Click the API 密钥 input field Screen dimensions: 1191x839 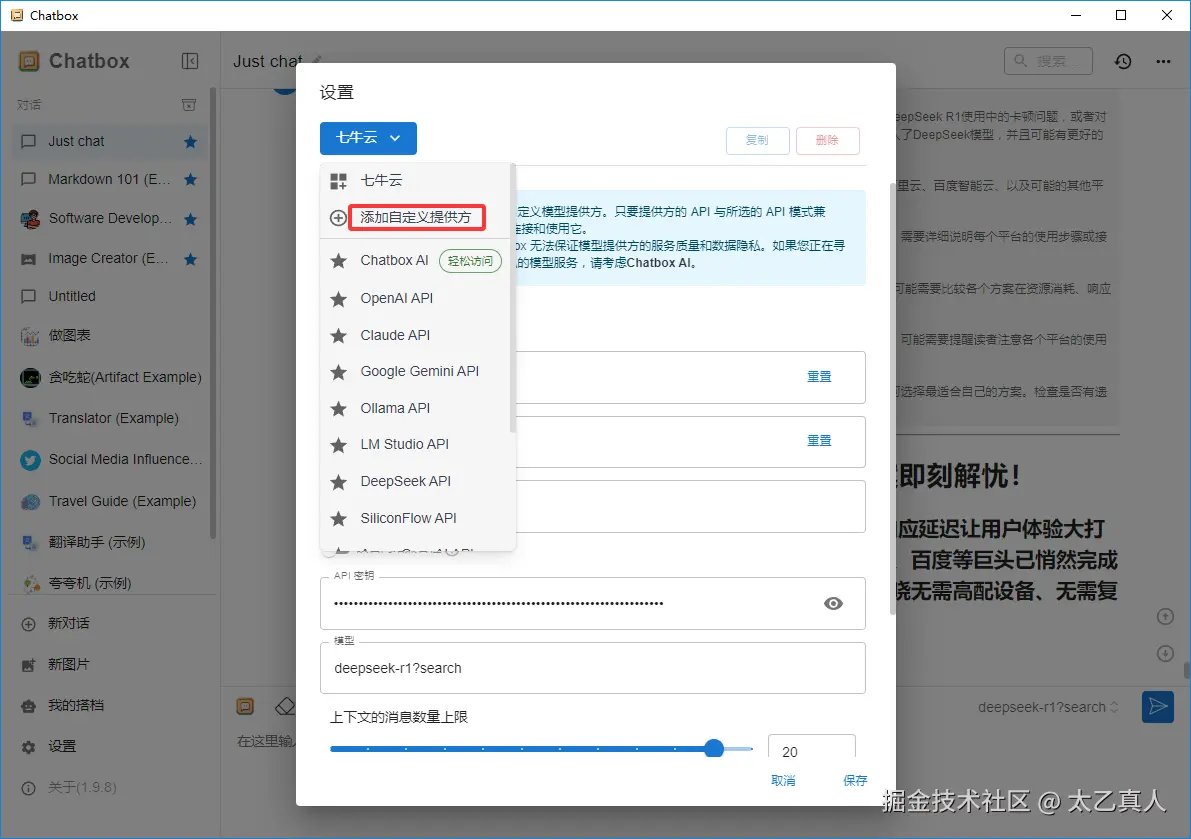coord(592,604)
